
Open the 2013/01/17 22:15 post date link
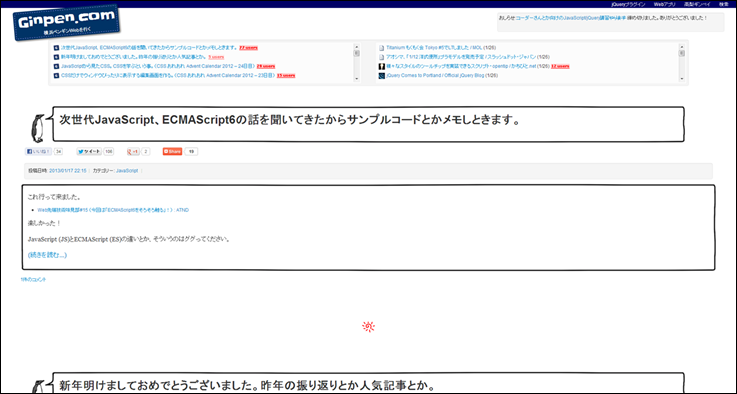pos(68,171)
